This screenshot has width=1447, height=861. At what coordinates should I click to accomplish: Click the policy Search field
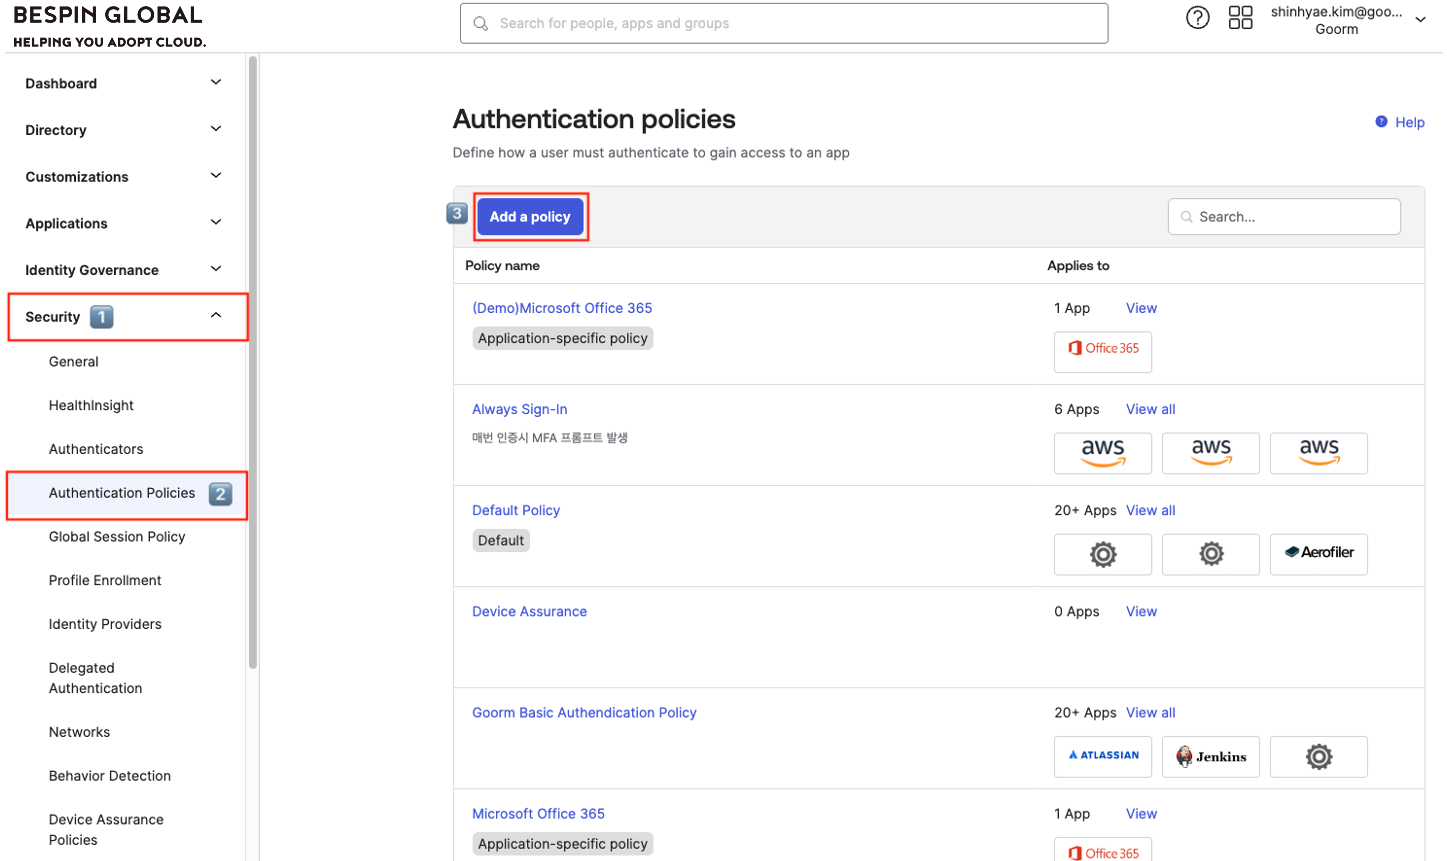pyautogui.click(x=1284, y=217)
